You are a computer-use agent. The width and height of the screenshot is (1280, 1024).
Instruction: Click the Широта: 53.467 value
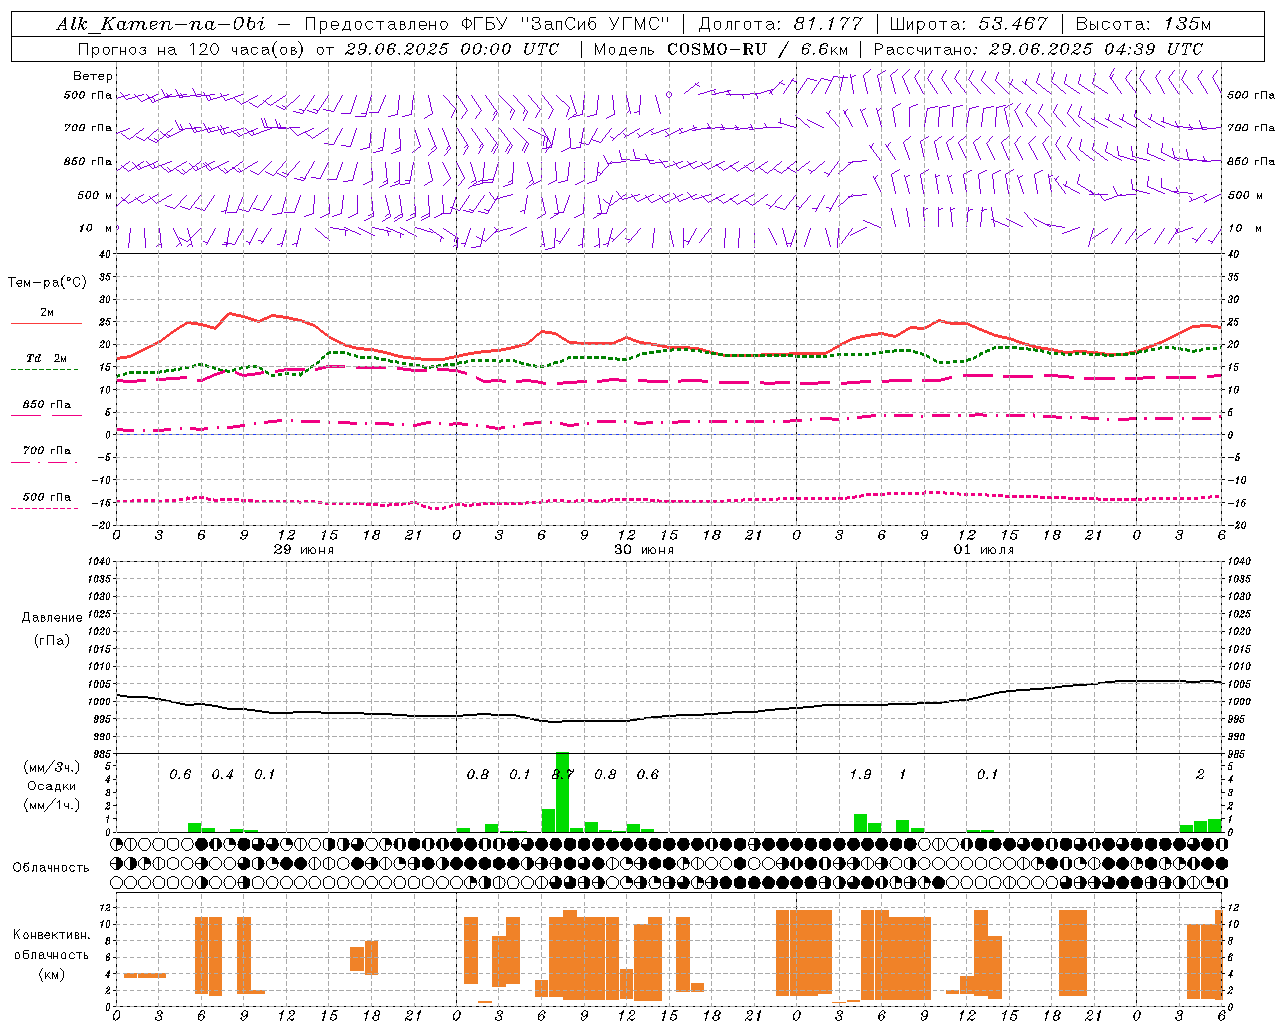968,24
